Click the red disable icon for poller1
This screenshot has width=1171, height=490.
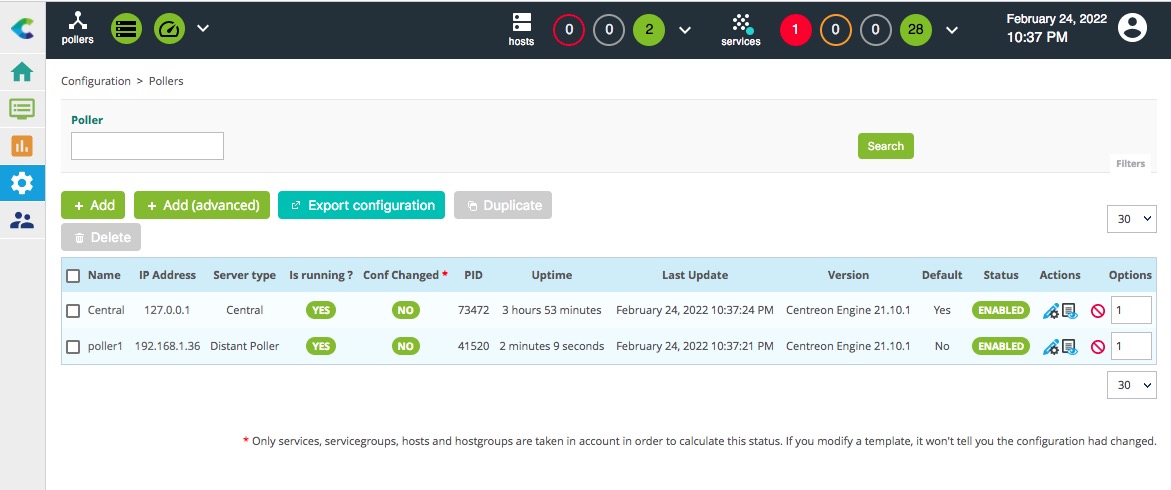[1097, 347]
